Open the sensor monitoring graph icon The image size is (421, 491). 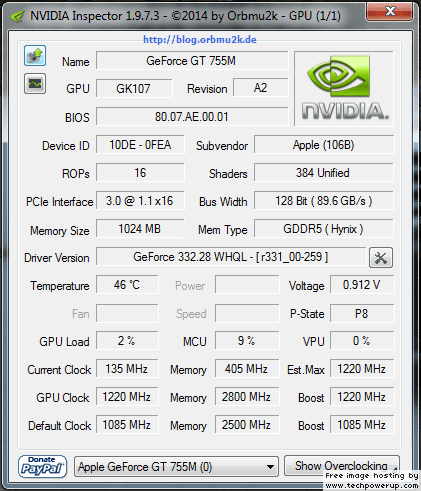click(x=35, y=84)
